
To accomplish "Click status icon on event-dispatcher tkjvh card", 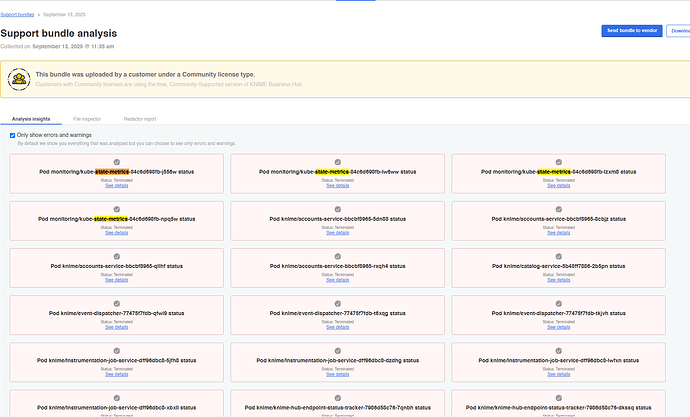I will (558, 304).
